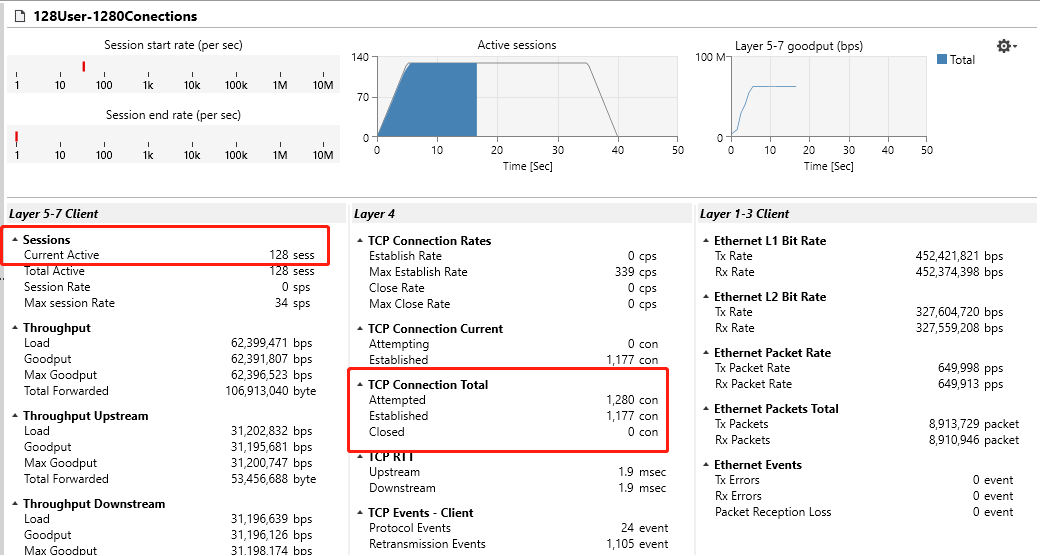This screenshot has width=1040, height=556.
Task: Click the Layer 5-7 goodput chart
Action: [828, 97]
